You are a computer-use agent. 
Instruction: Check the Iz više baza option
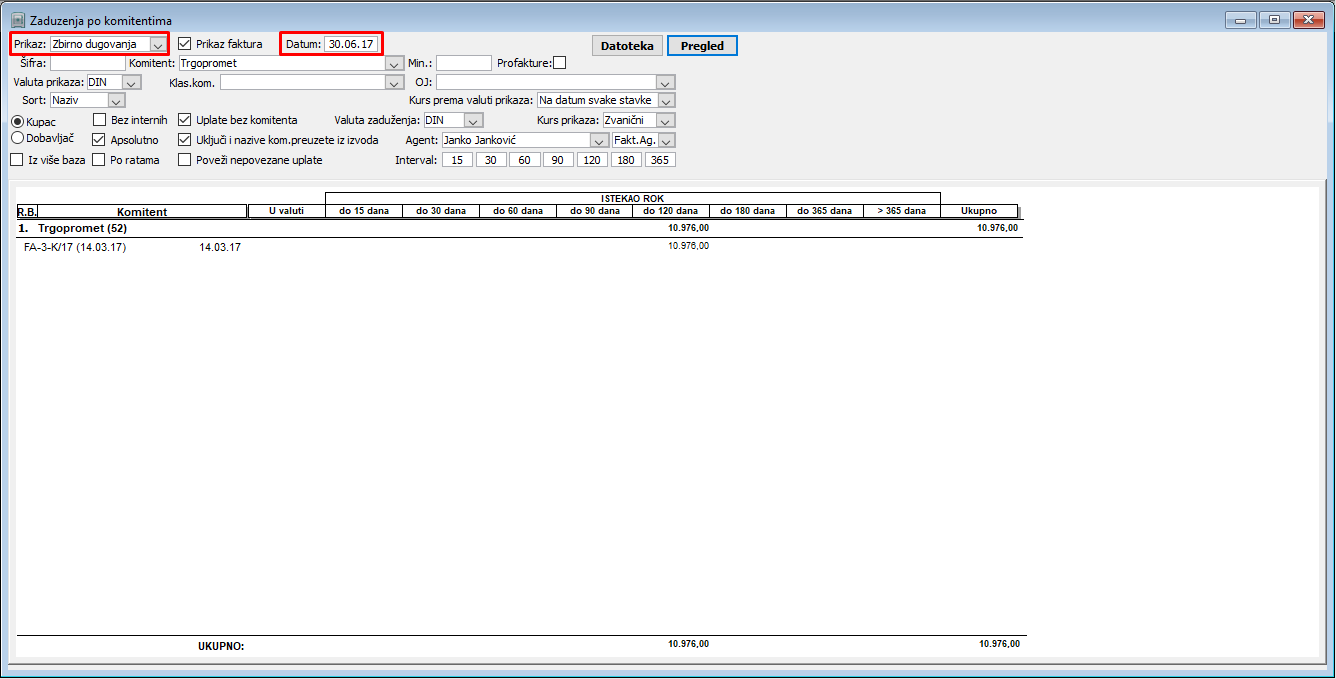coord(16,160)
